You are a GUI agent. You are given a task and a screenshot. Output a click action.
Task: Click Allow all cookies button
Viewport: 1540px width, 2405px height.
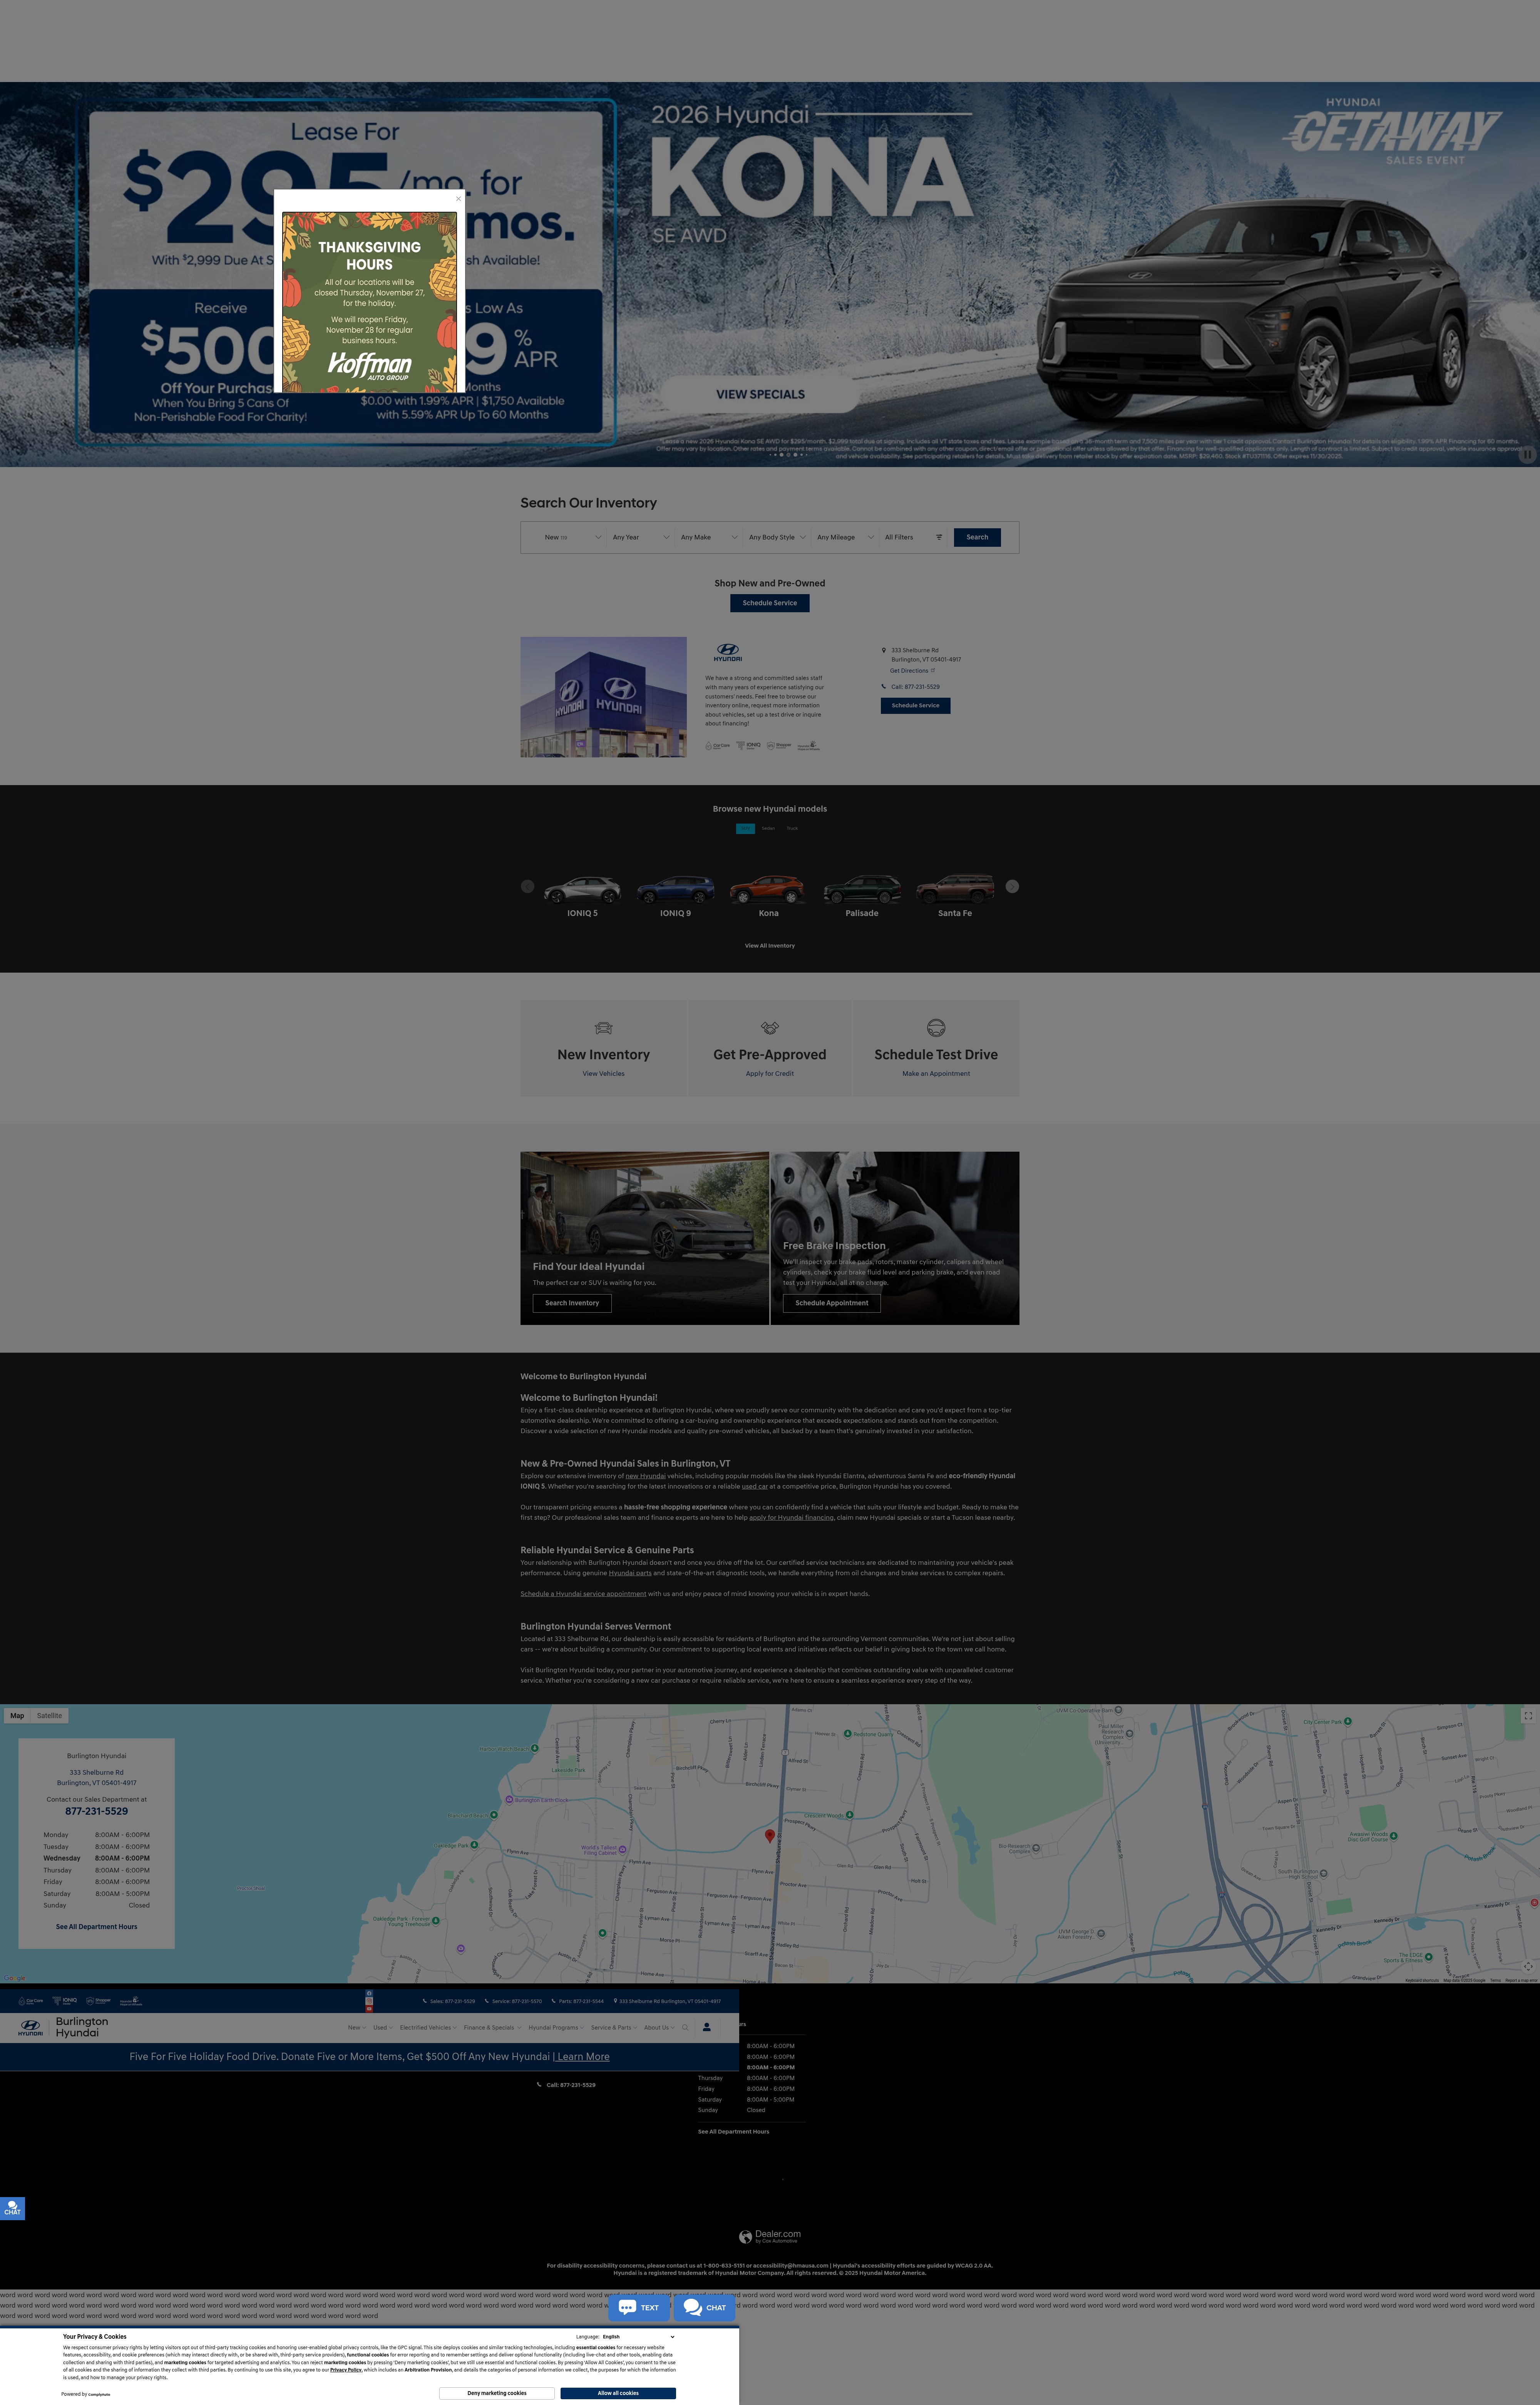(618, 2393)
